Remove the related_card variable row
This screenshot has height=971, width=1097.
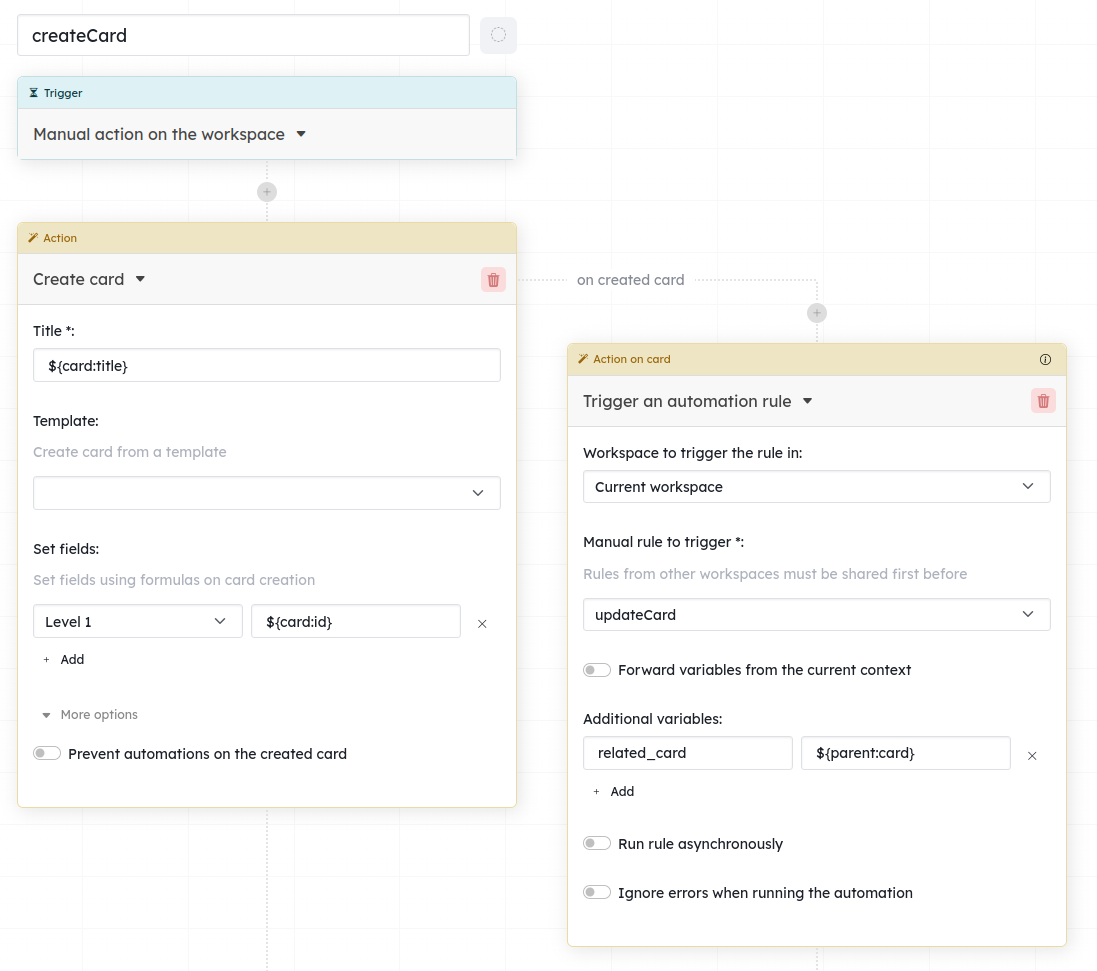coord(1032,756)
